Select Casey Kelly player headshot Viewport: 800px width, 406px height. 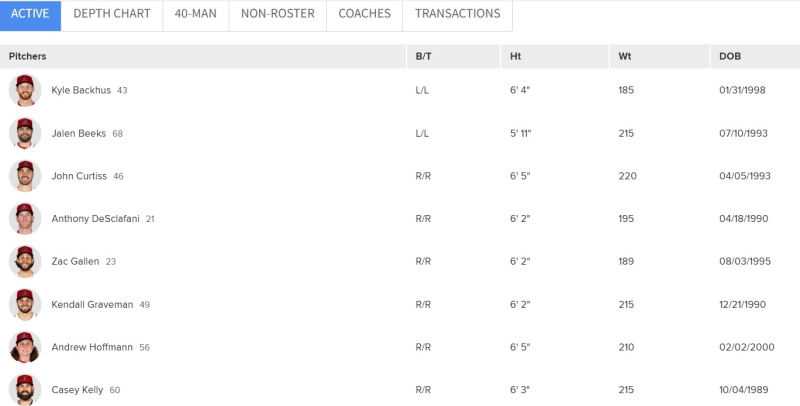point(25,390)
